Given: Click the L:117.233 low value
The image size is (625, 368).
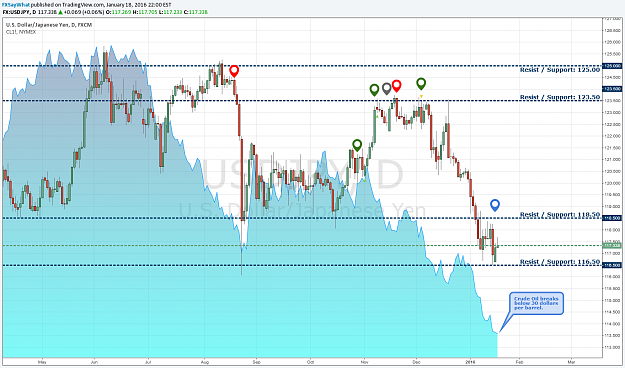Looking at the screenshot, I should click(170, 12).
